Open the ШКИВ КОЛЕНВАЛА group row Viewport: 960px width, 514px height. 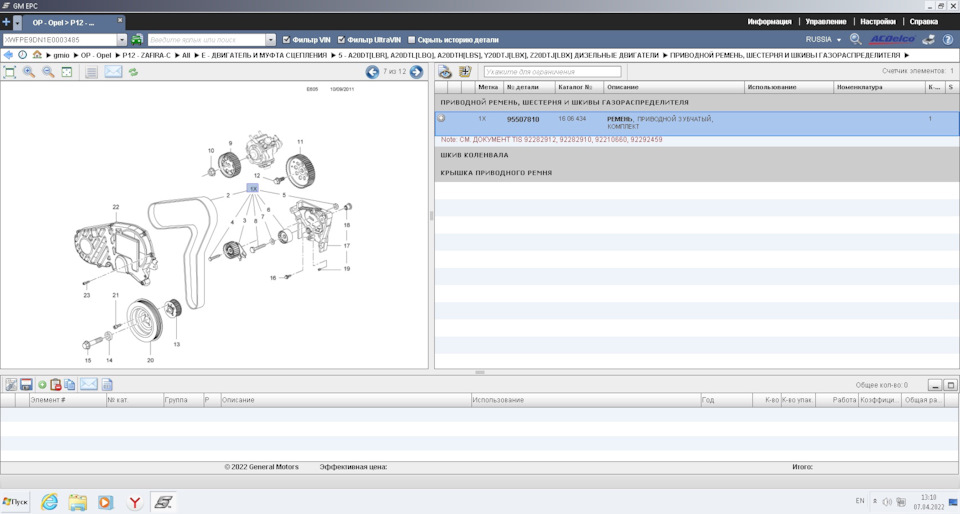(474, 155)
